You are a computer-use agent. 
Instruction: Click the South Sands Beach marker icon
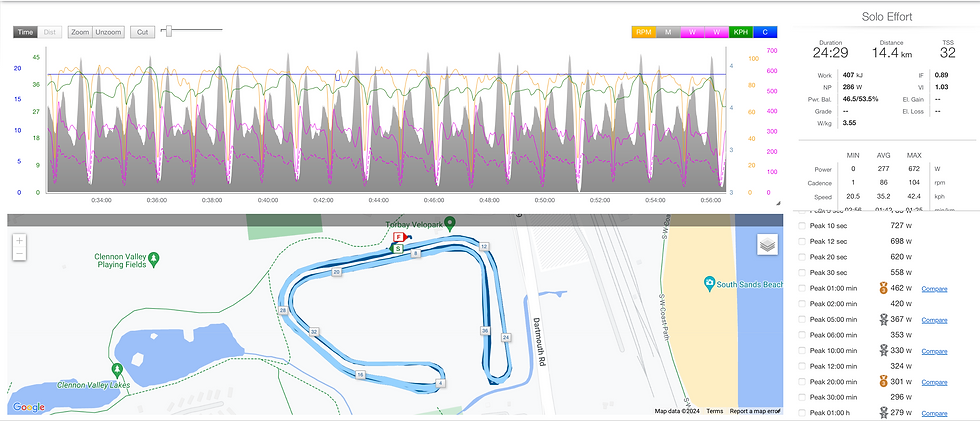[x=709, y=283]
